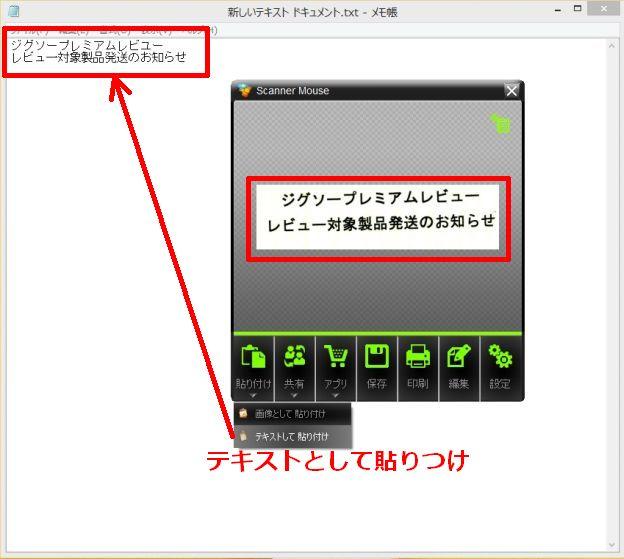Click the Notepad icon in title bar

click(x=14, y=11)
